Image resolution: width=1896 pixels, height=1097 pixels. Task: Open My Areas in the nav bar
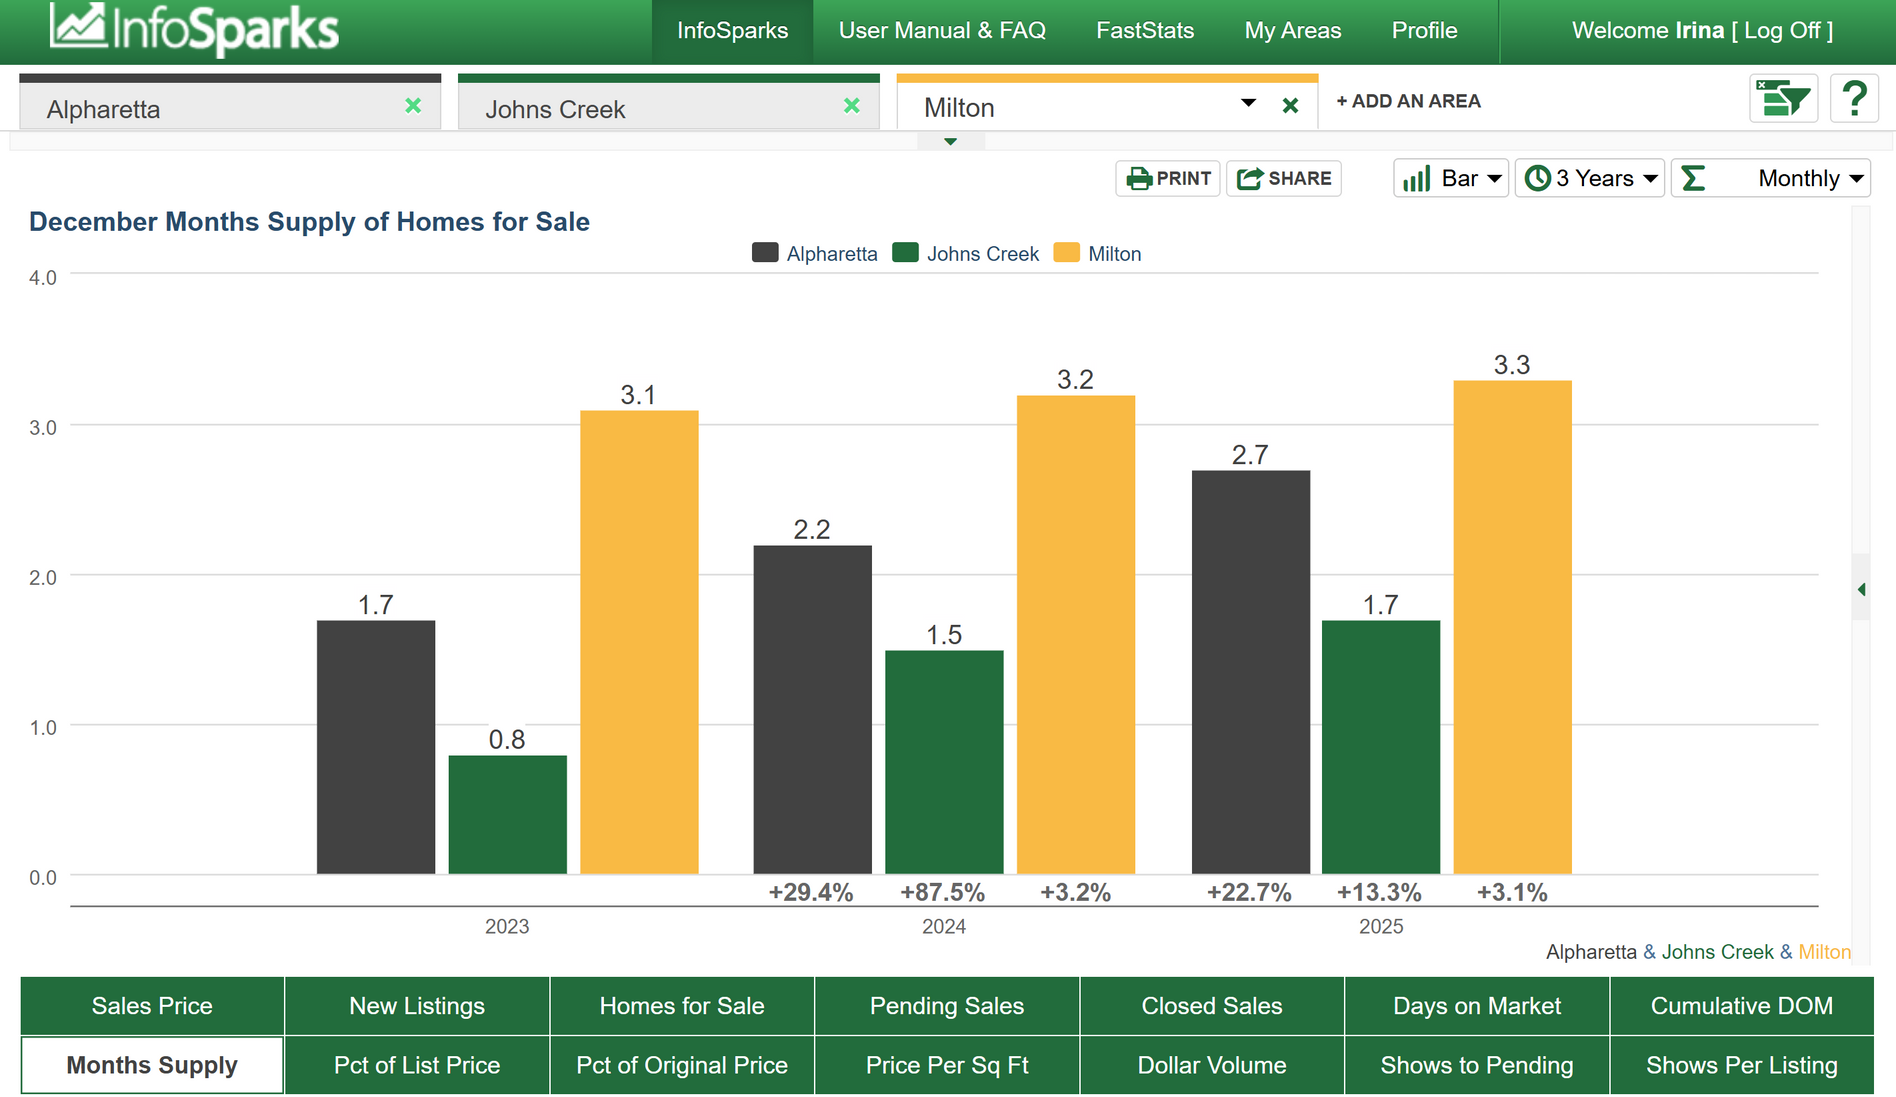click(x=1293, y=31)
